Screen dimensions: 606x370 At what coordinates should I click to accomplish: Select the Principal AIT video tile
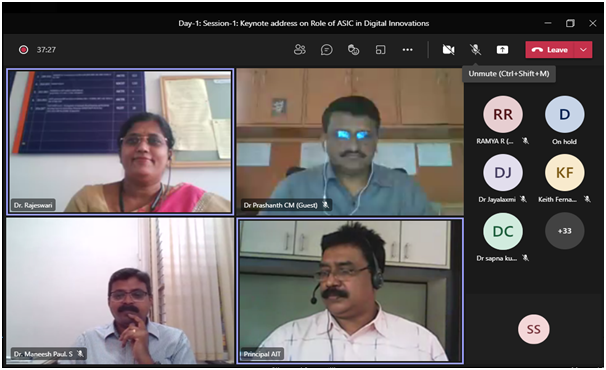click(350, 291)
